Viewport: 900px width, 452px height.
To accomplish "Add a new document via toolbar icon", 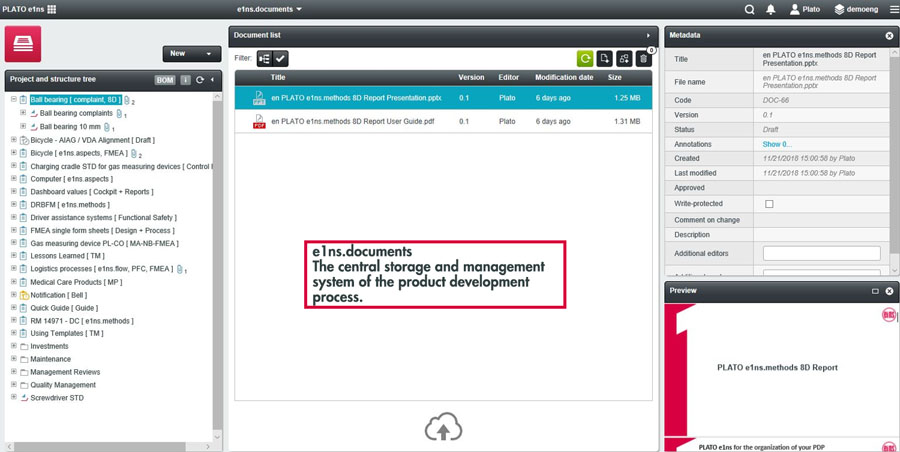I will click(604, 58).
